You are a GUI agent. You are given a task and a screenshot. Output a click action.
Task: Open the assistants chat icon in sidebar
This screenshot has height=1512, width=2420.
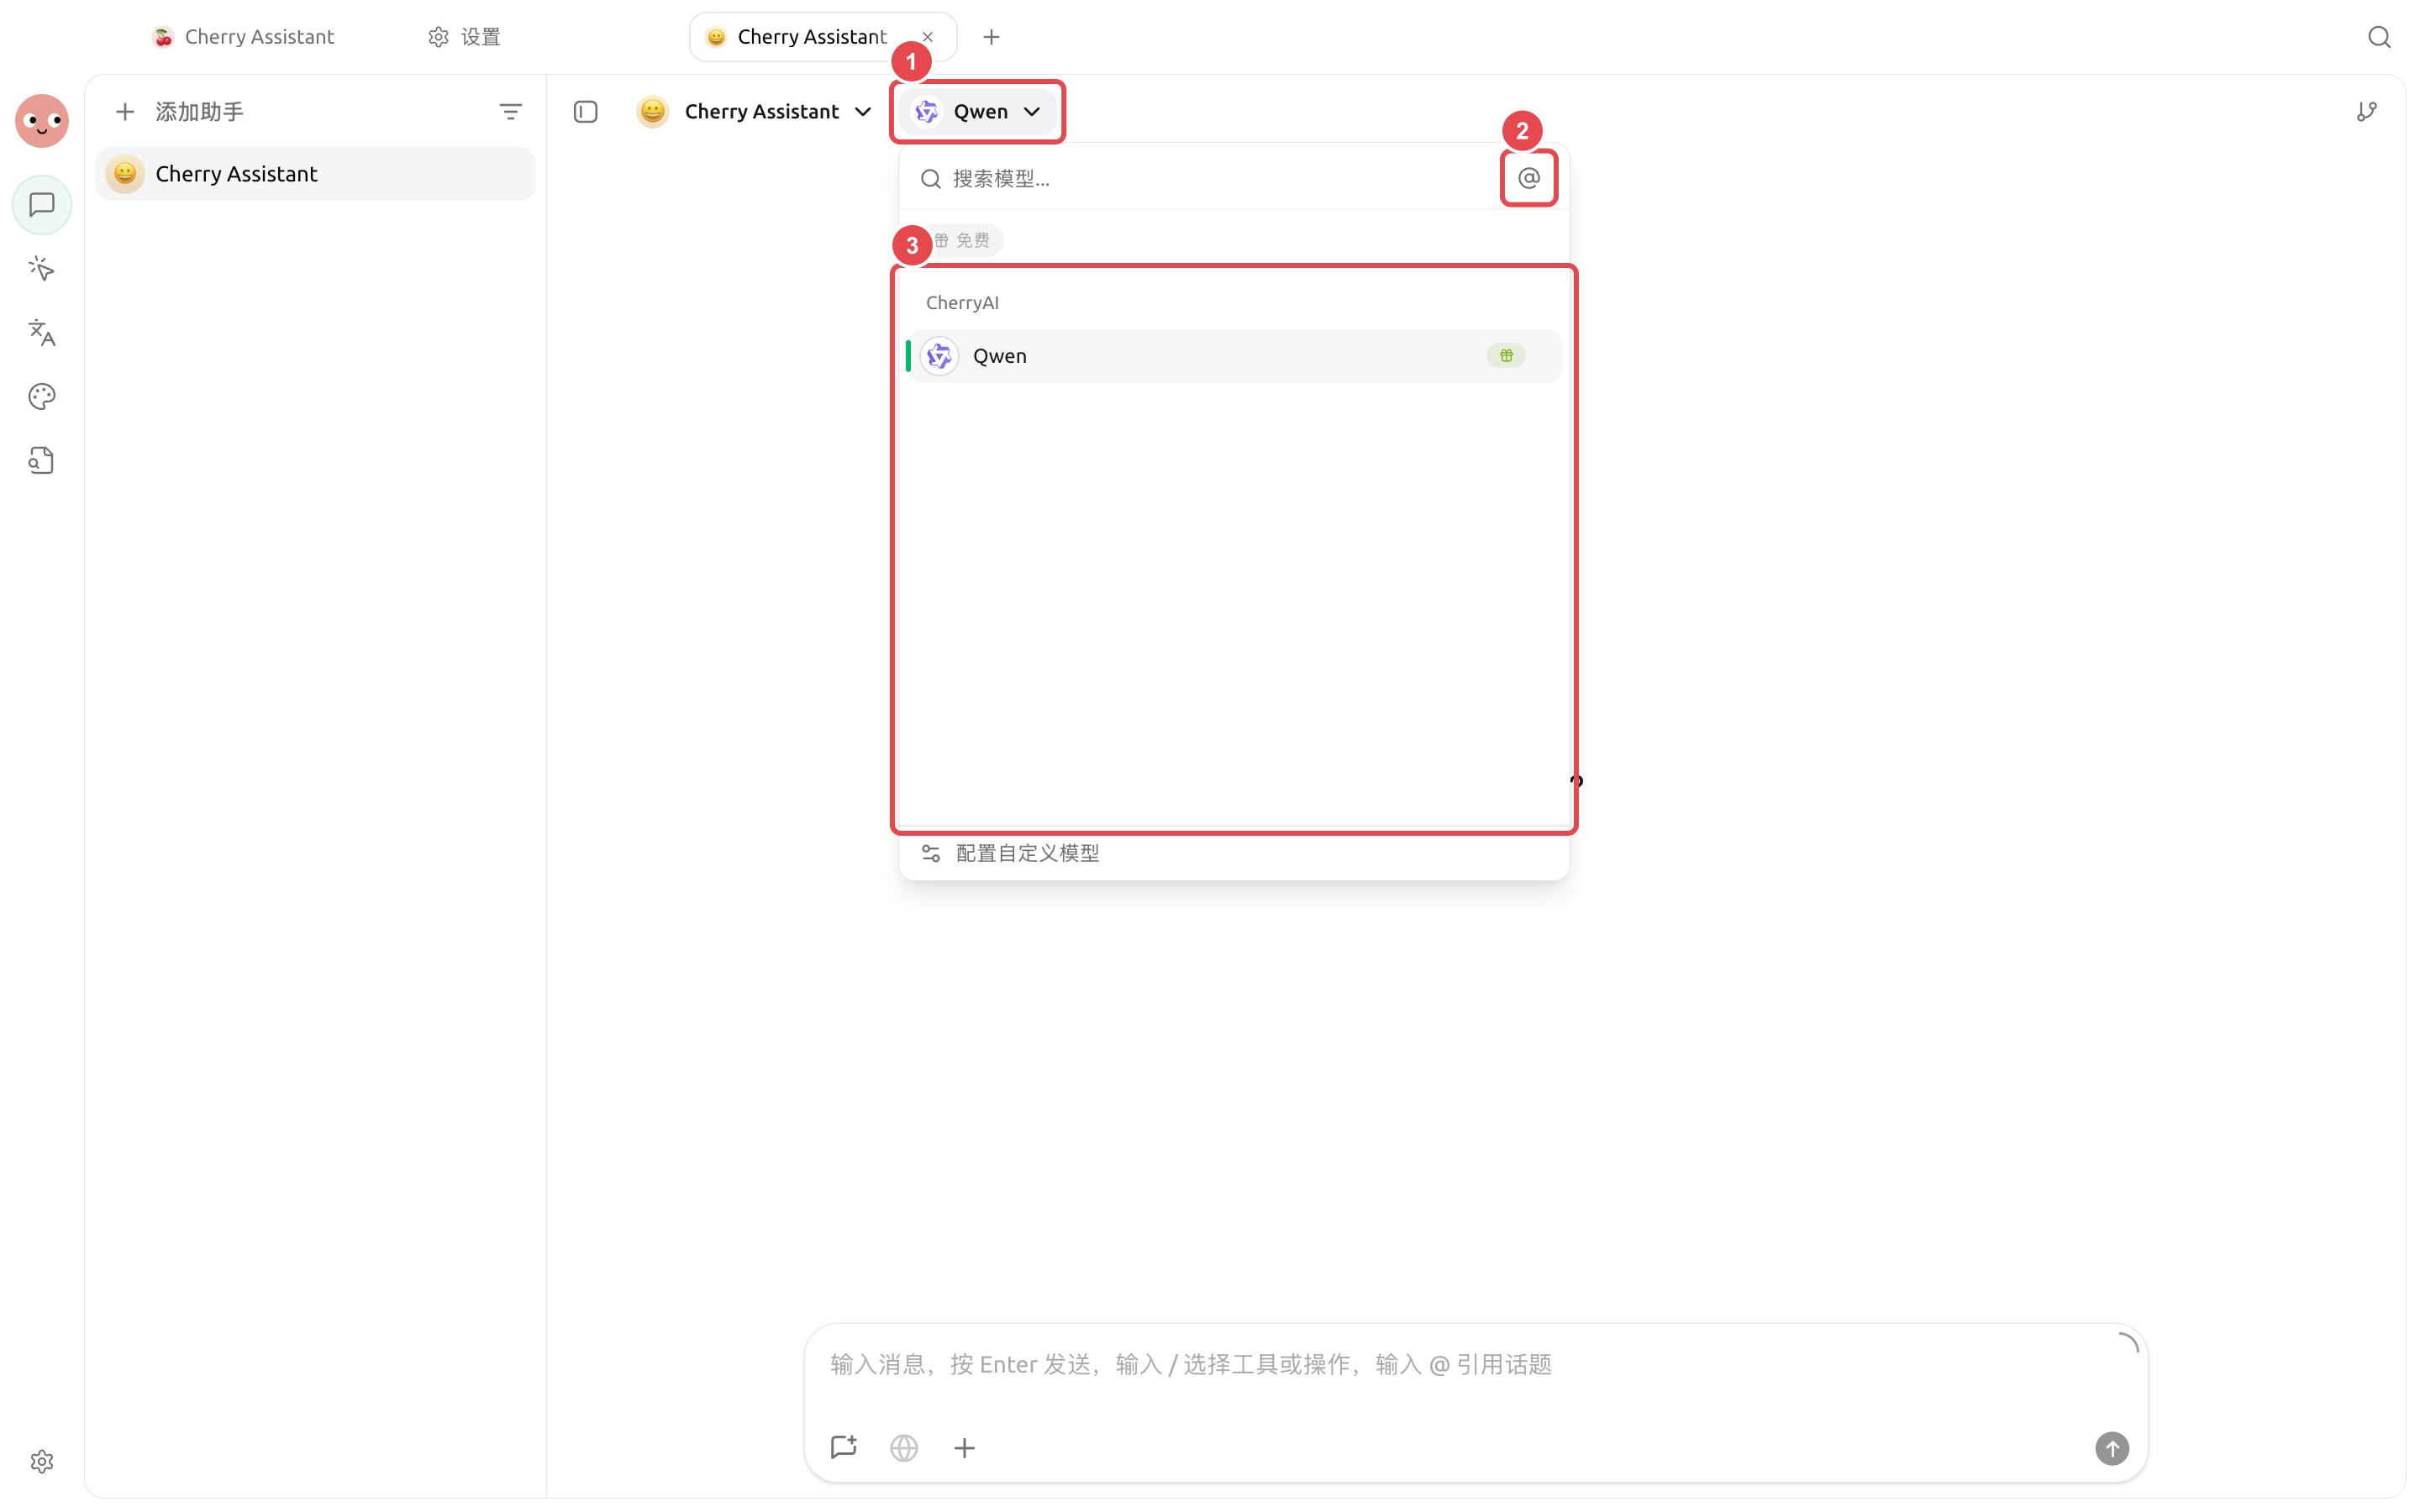pos(41,205)
